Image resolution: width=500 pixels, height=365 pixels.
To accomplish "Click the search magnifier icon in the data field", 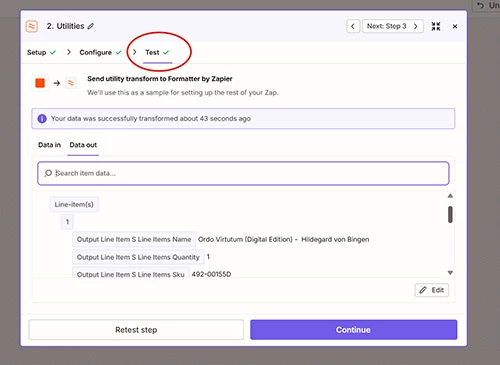I will click(x=48, y=173).
